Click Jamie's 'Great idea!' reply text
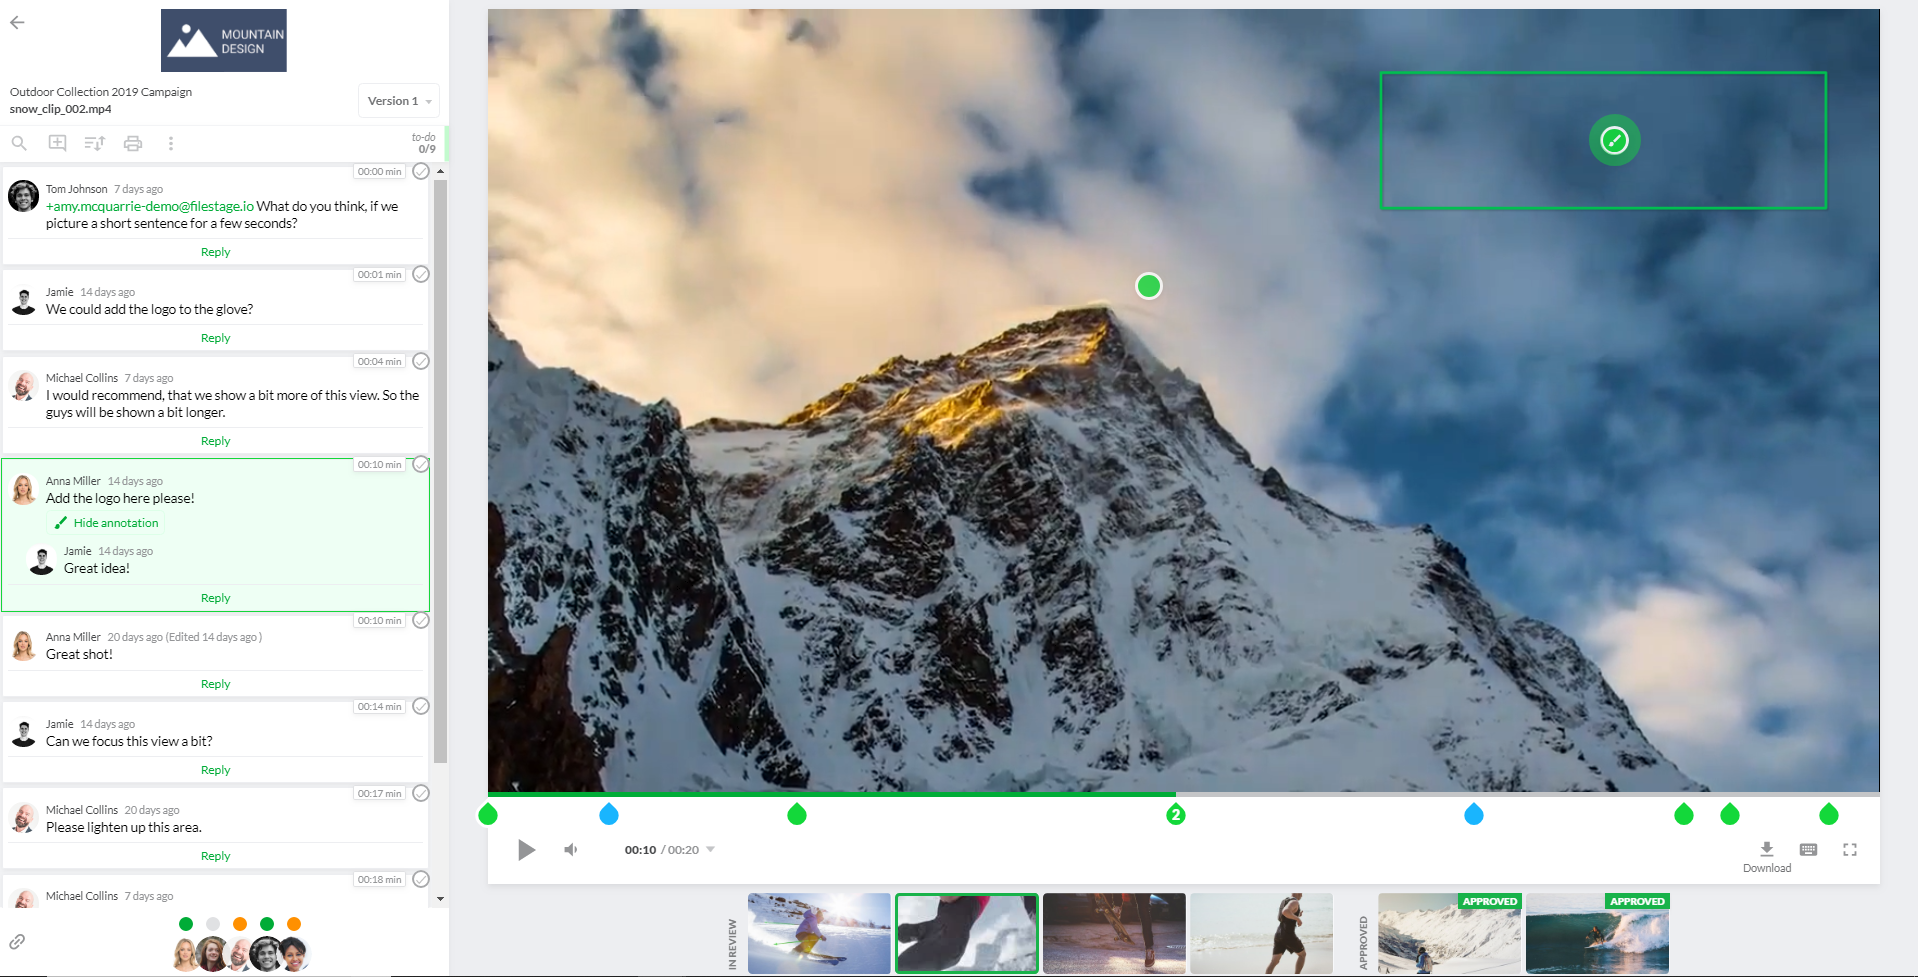The height and width of the screenshot is (977, 1918). [x=97, y=569]
